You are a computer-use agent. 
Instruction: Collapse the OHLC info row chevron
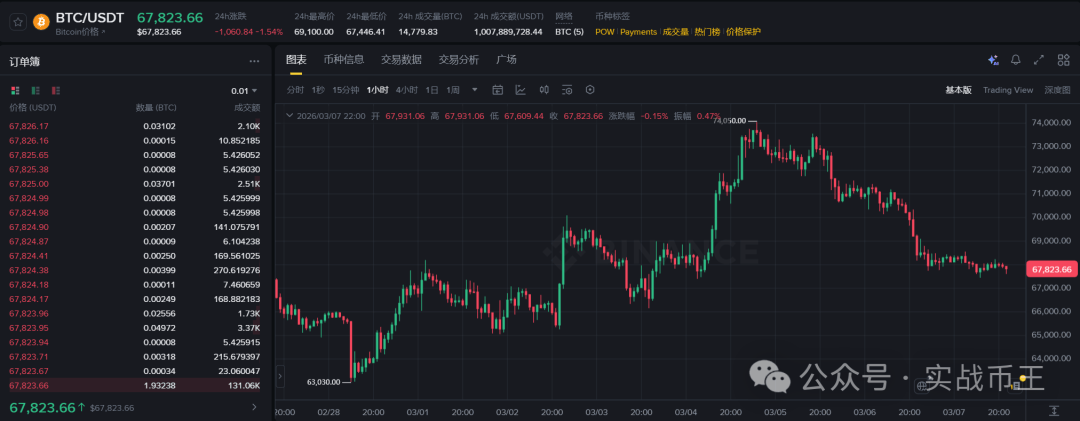click(290, 116)
